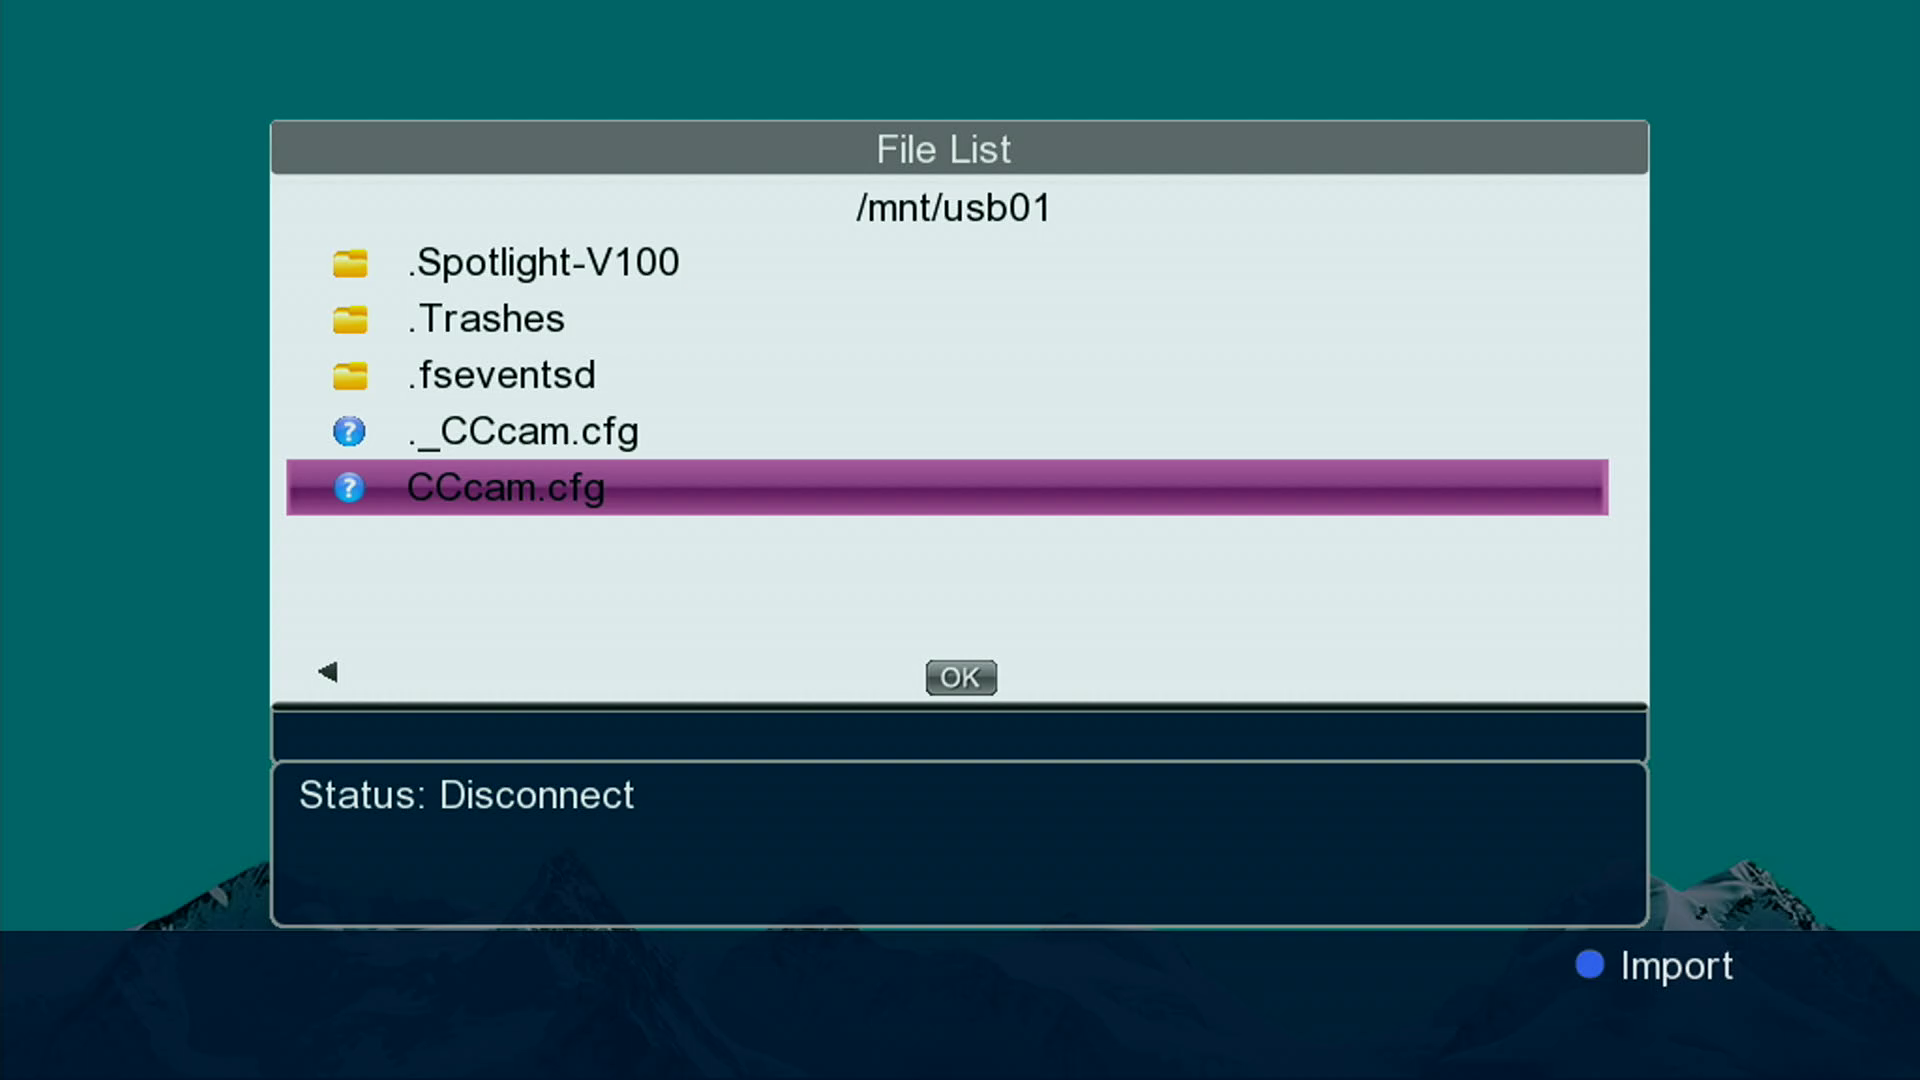Click the Status: Disconnect text
The width and height of the screenshot is (1920, 1080).
[x=466, y=795]
